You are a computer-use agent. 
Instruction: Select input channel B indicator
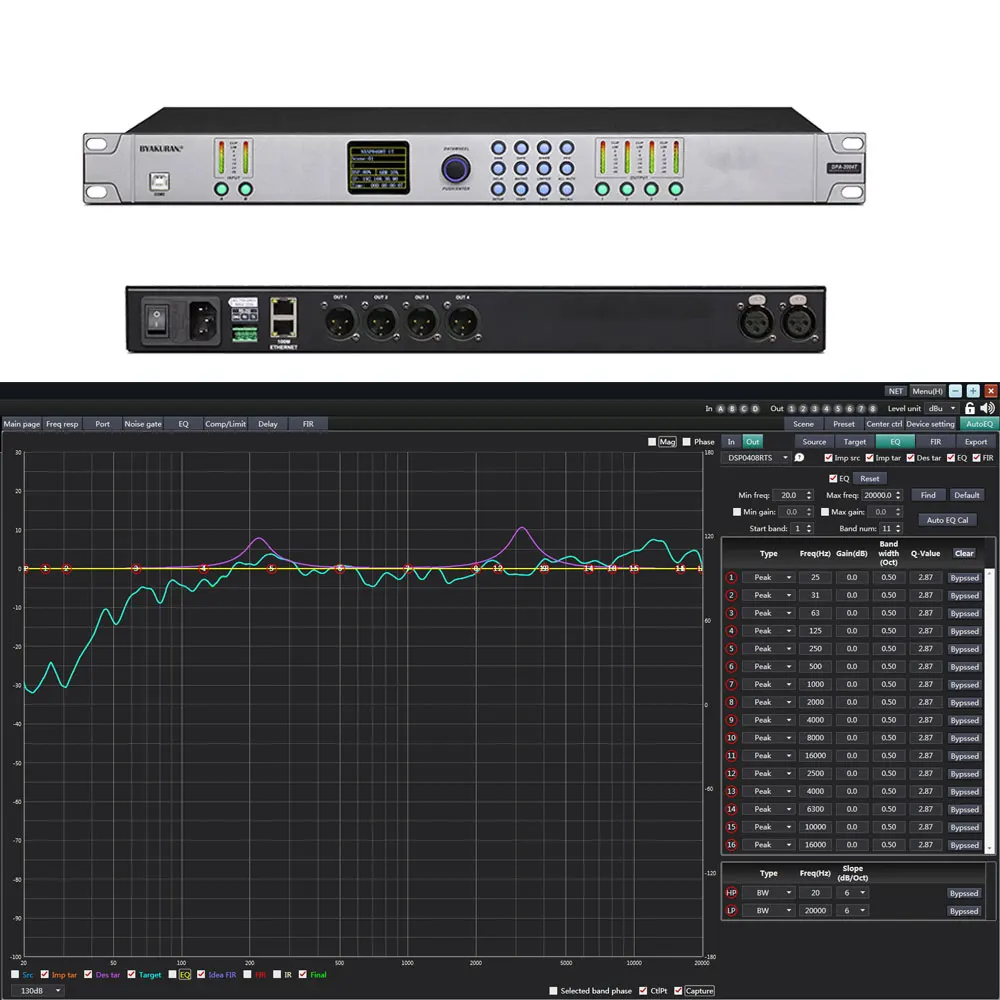tap(732, 409)
